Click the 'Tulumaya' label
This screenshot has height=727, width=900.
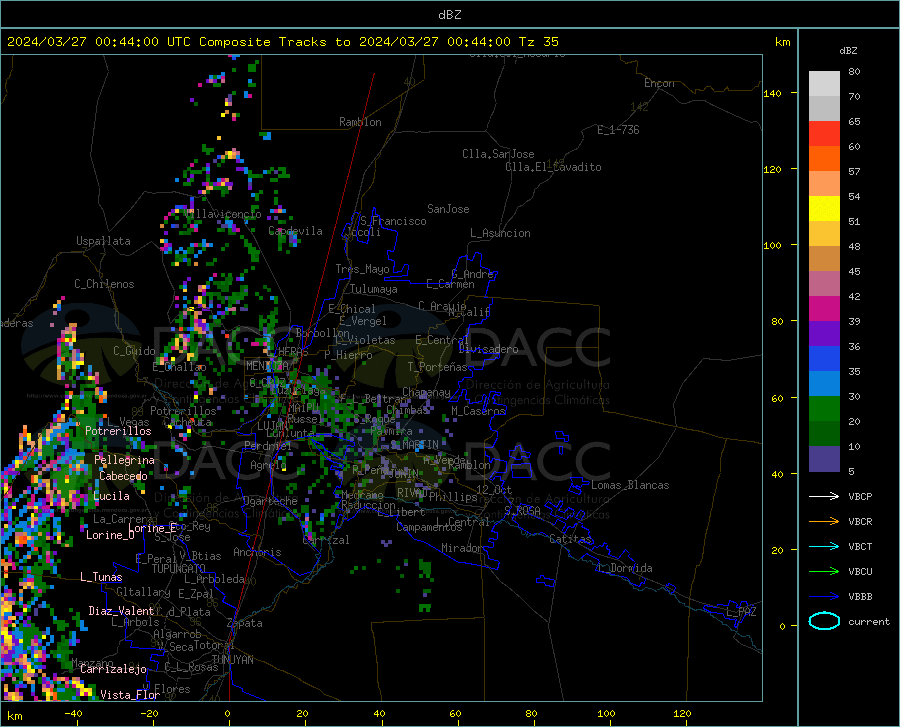pos(374,289)
